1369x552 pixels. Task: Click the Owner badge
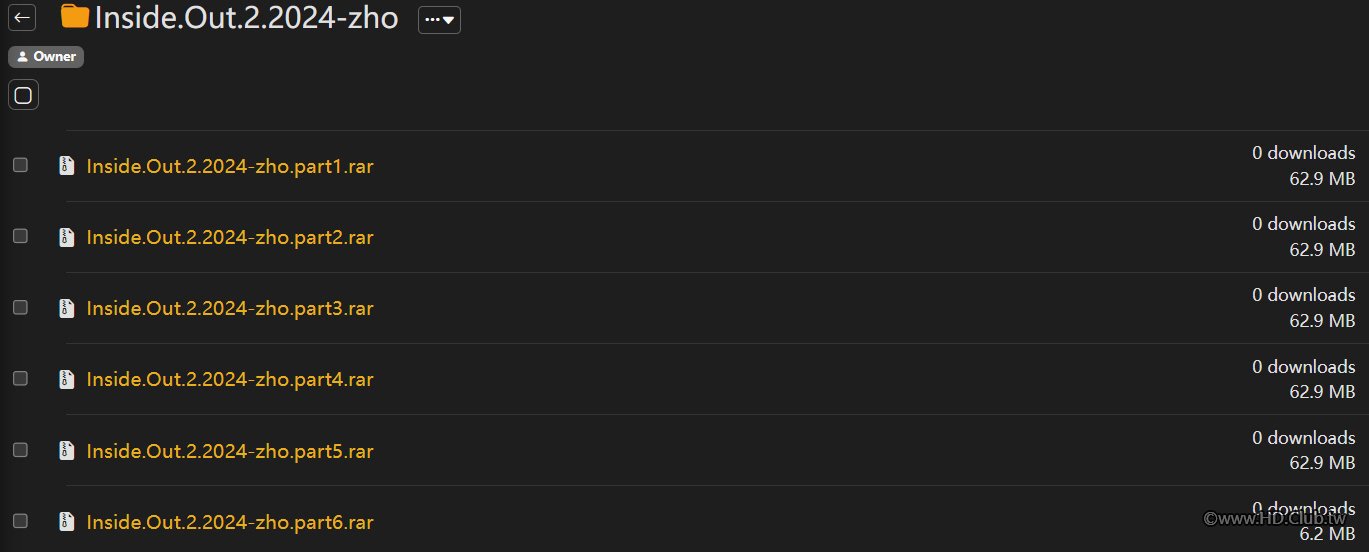[46, 57]
